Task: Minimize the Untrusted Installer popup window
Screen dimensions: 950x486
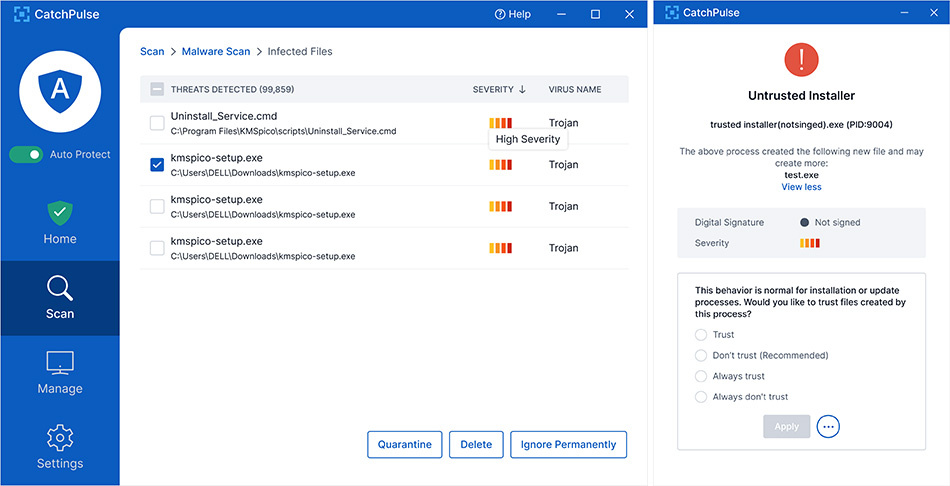Action: click(x=905, y=12)
